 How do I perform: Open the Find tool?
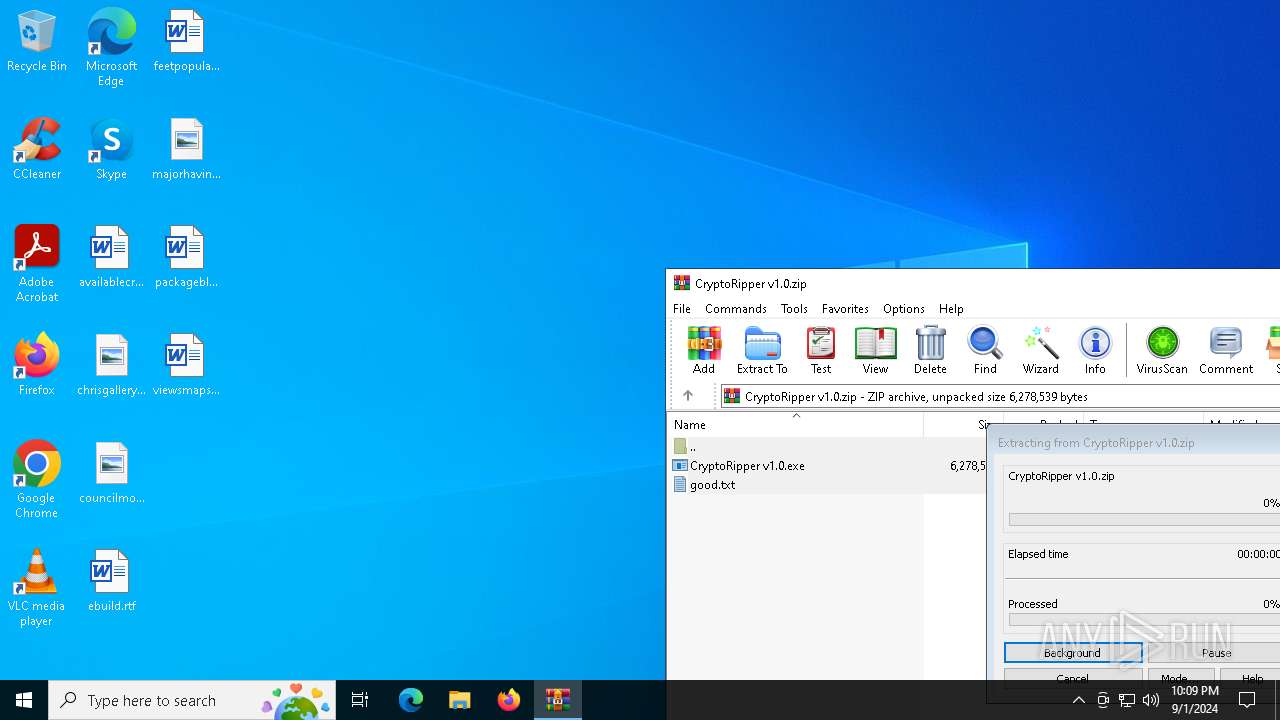(x=985, y=350)
